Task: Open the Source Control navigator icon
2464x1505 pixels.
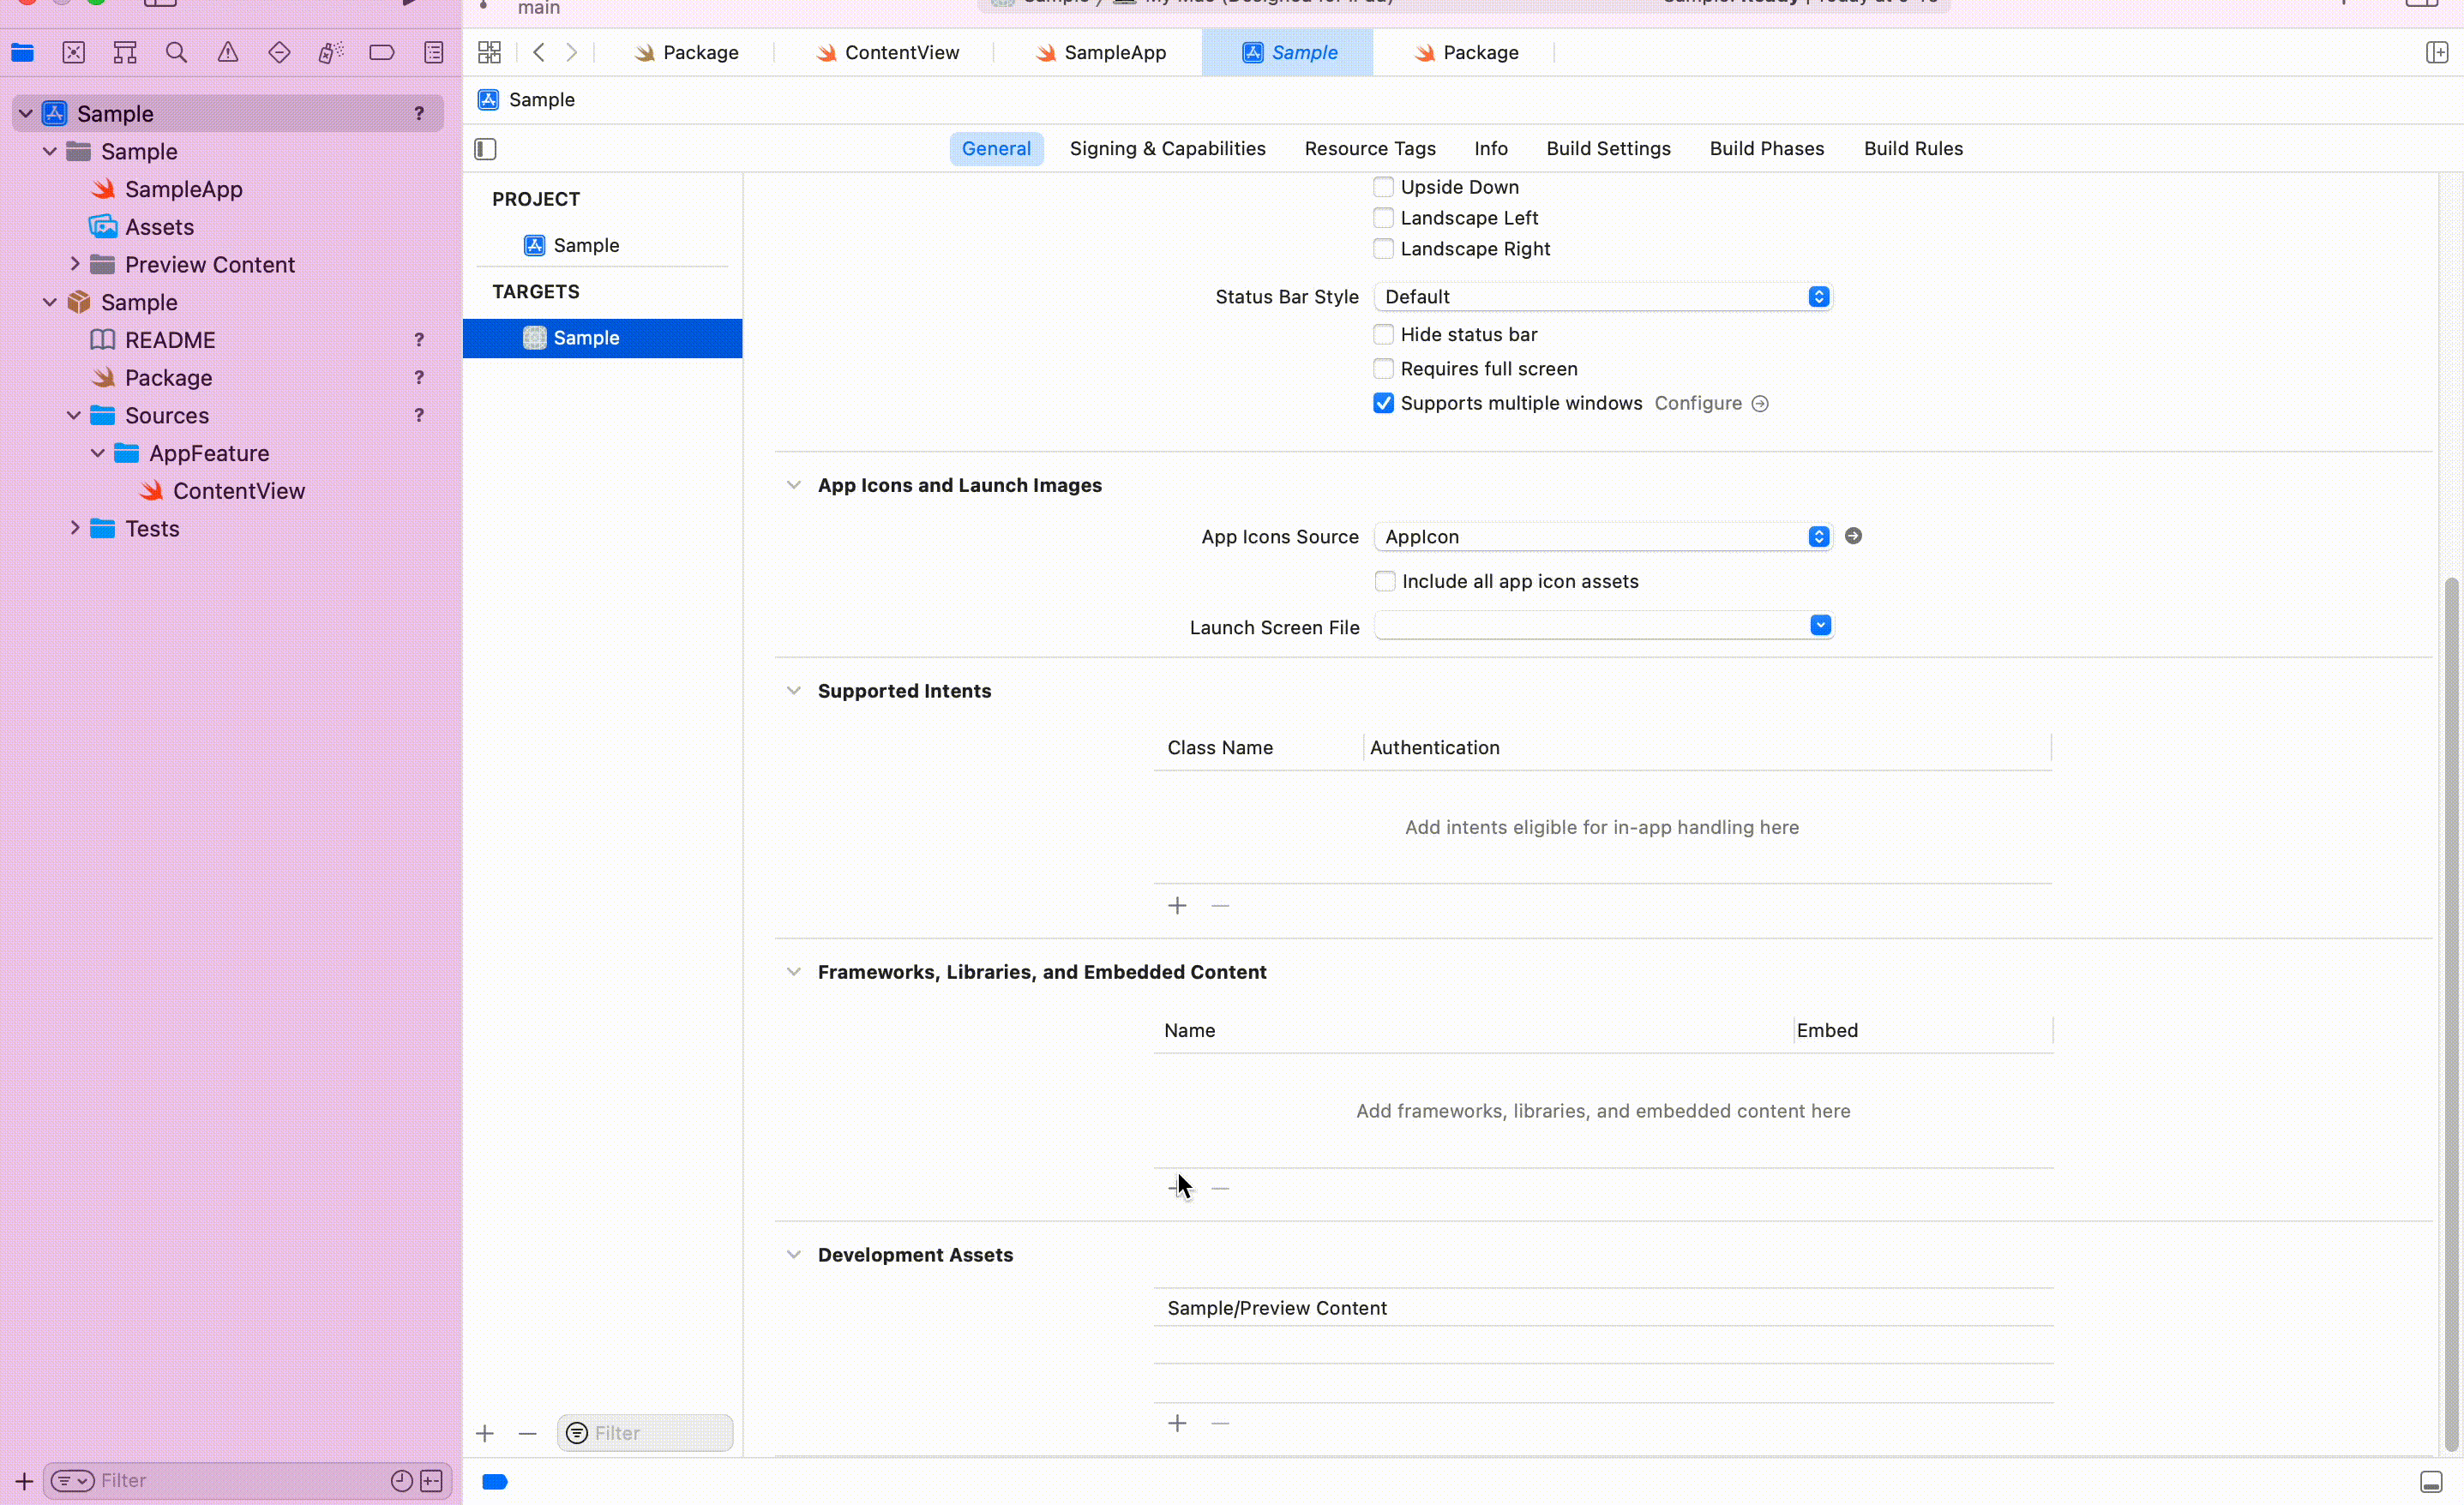Action: tap(73, 53)
